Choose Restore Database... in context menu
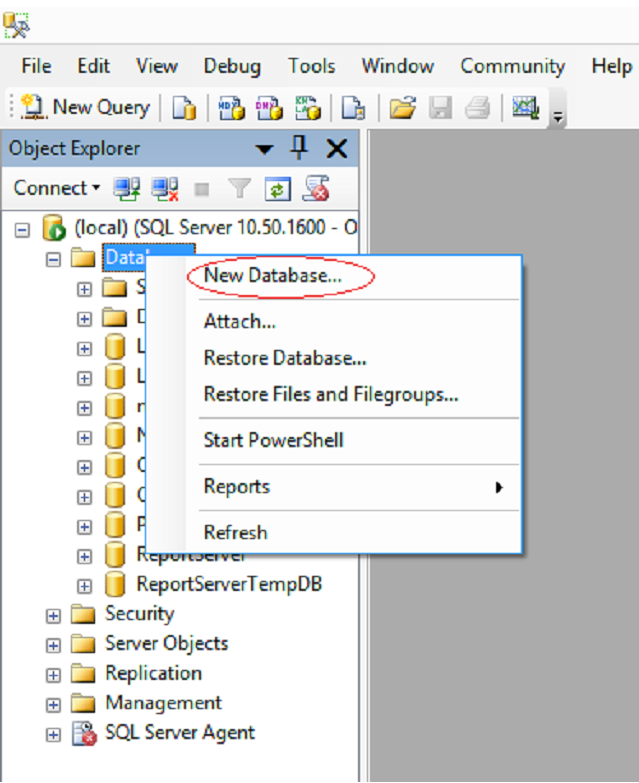This screenshot has width=639, height=783. coord(285,358)
